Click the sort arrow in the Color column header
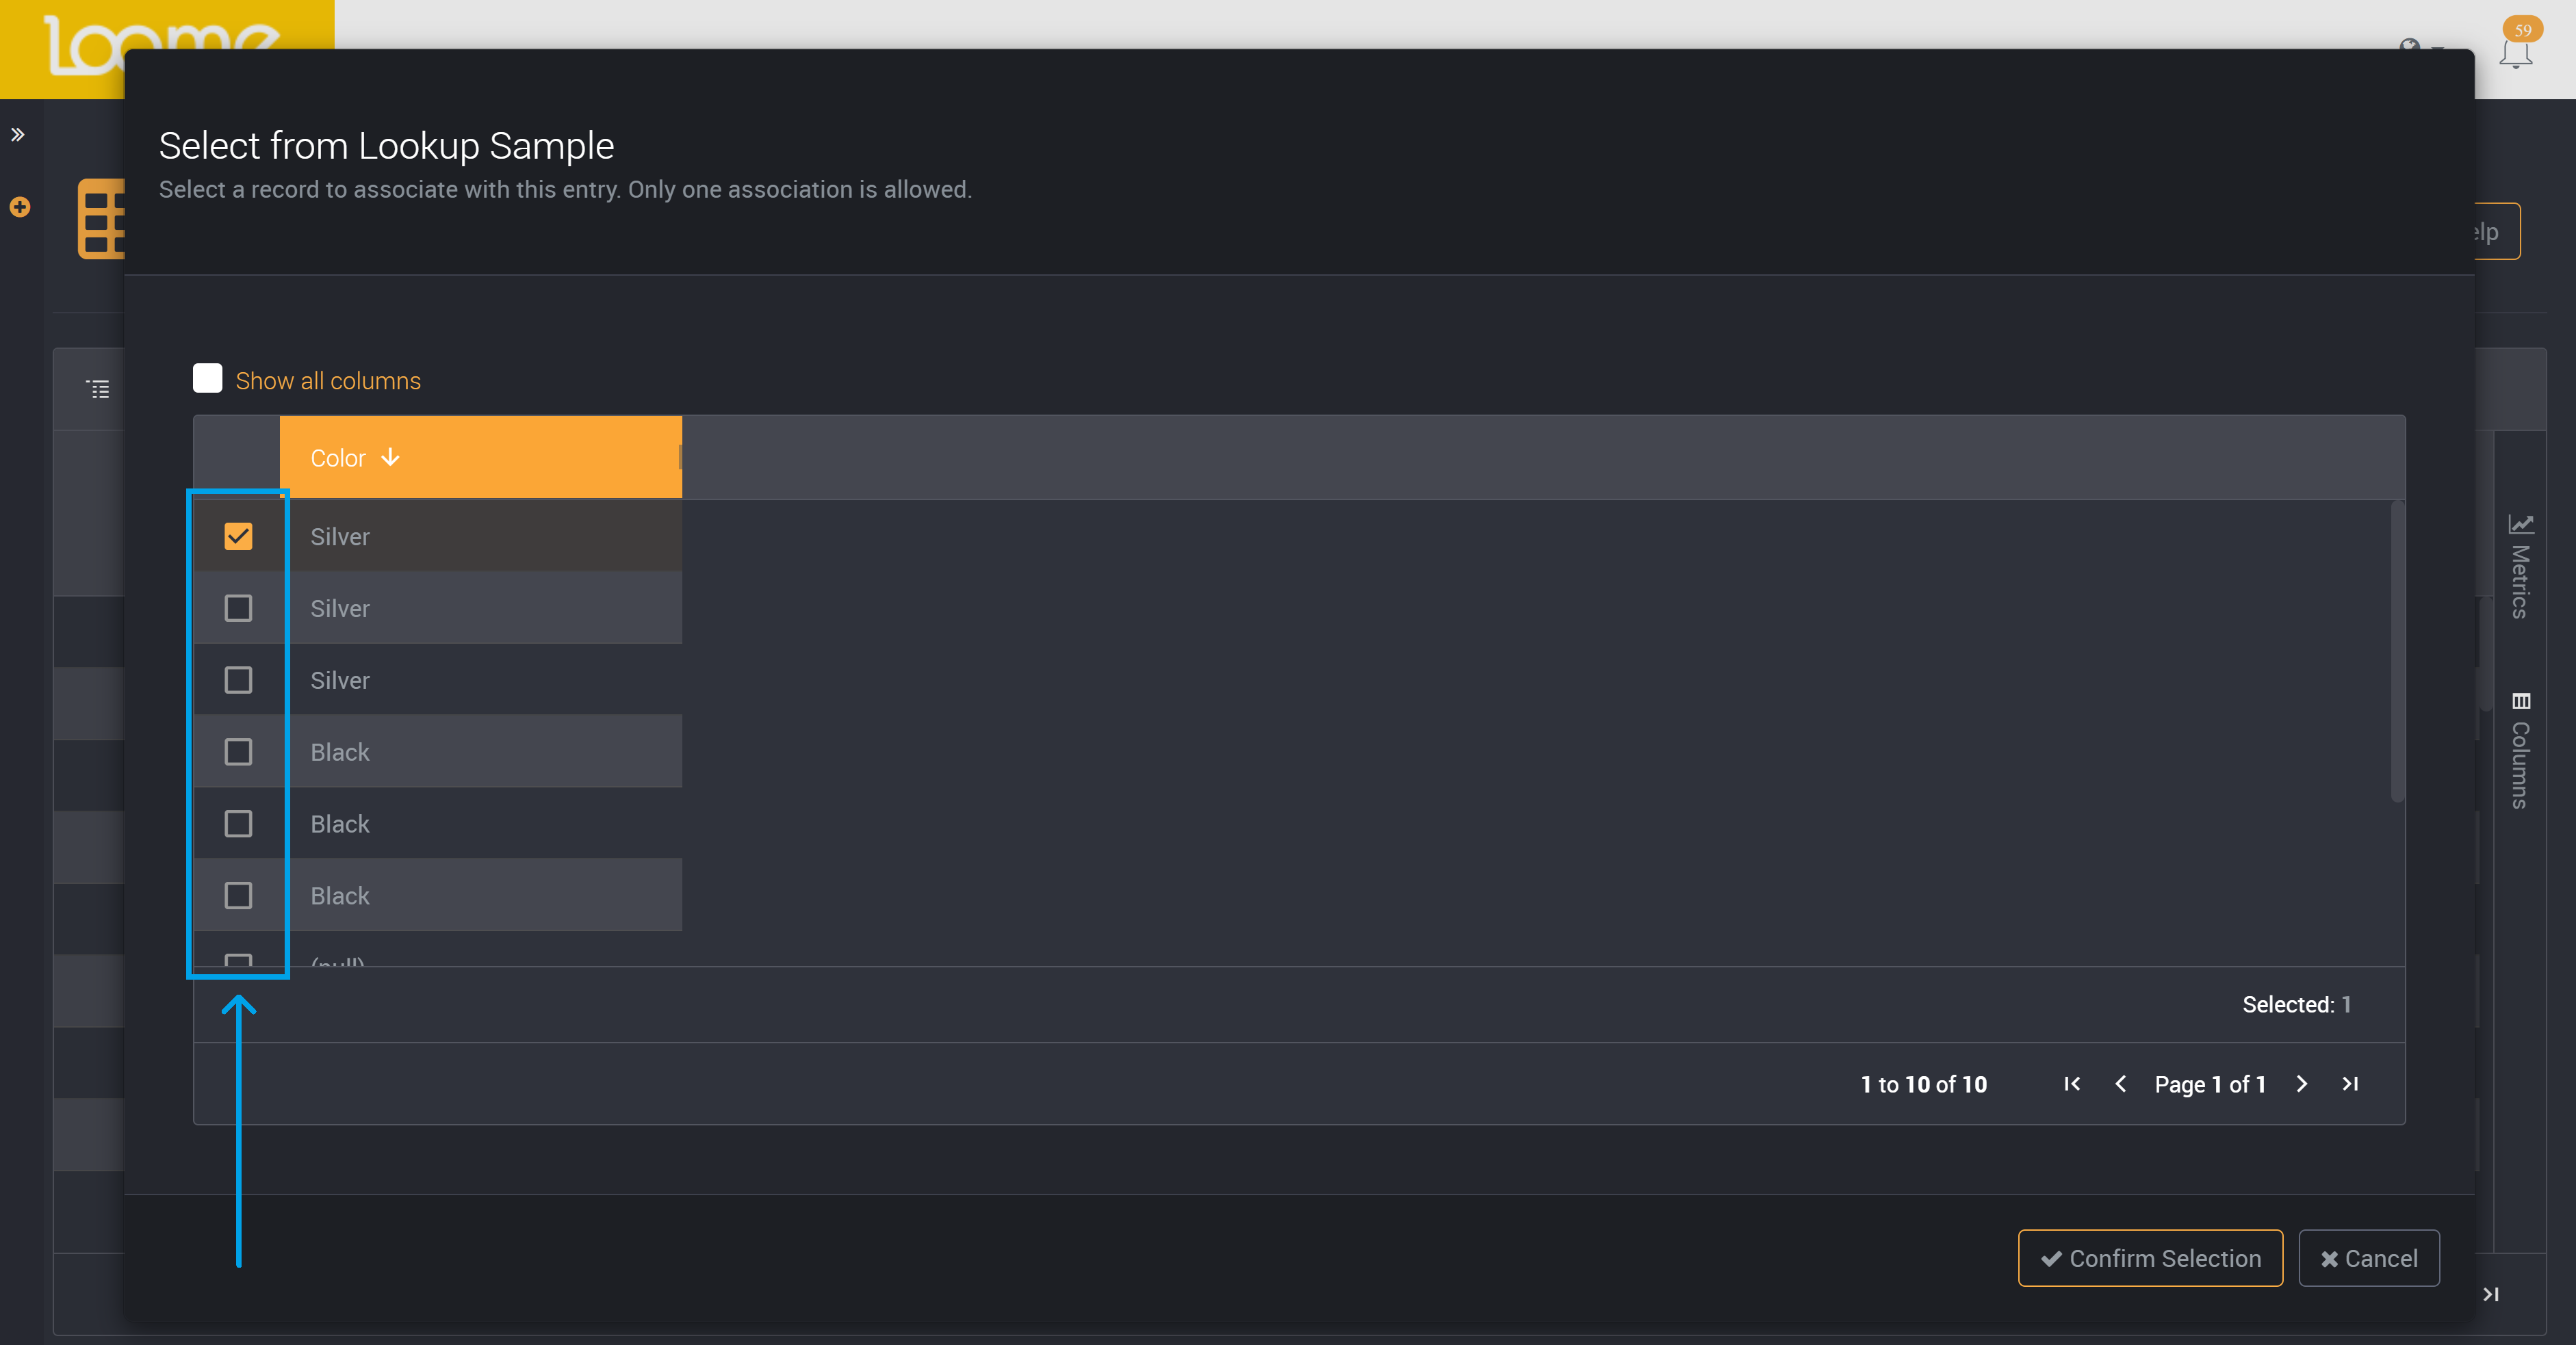2576x1345 pixels. click(x=390, y=457)
